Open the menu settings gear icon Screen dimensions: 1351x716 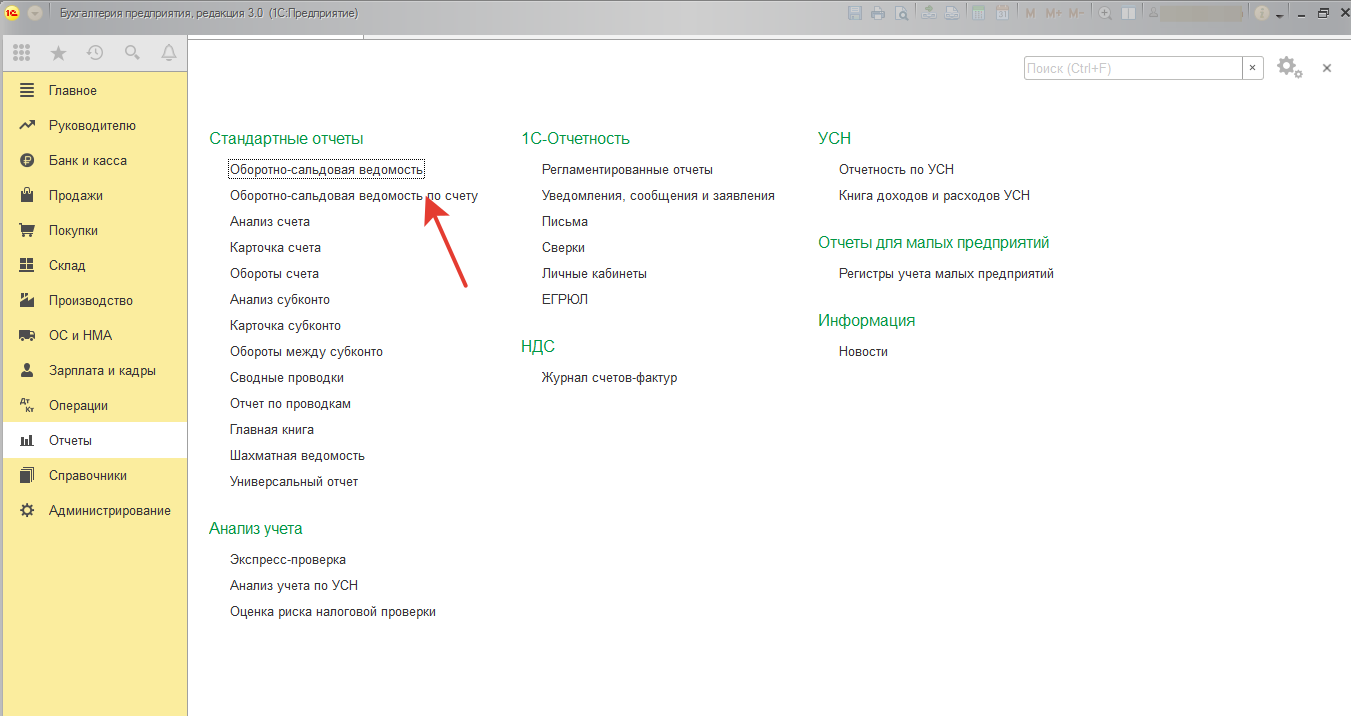click(x=1289, y=68)
